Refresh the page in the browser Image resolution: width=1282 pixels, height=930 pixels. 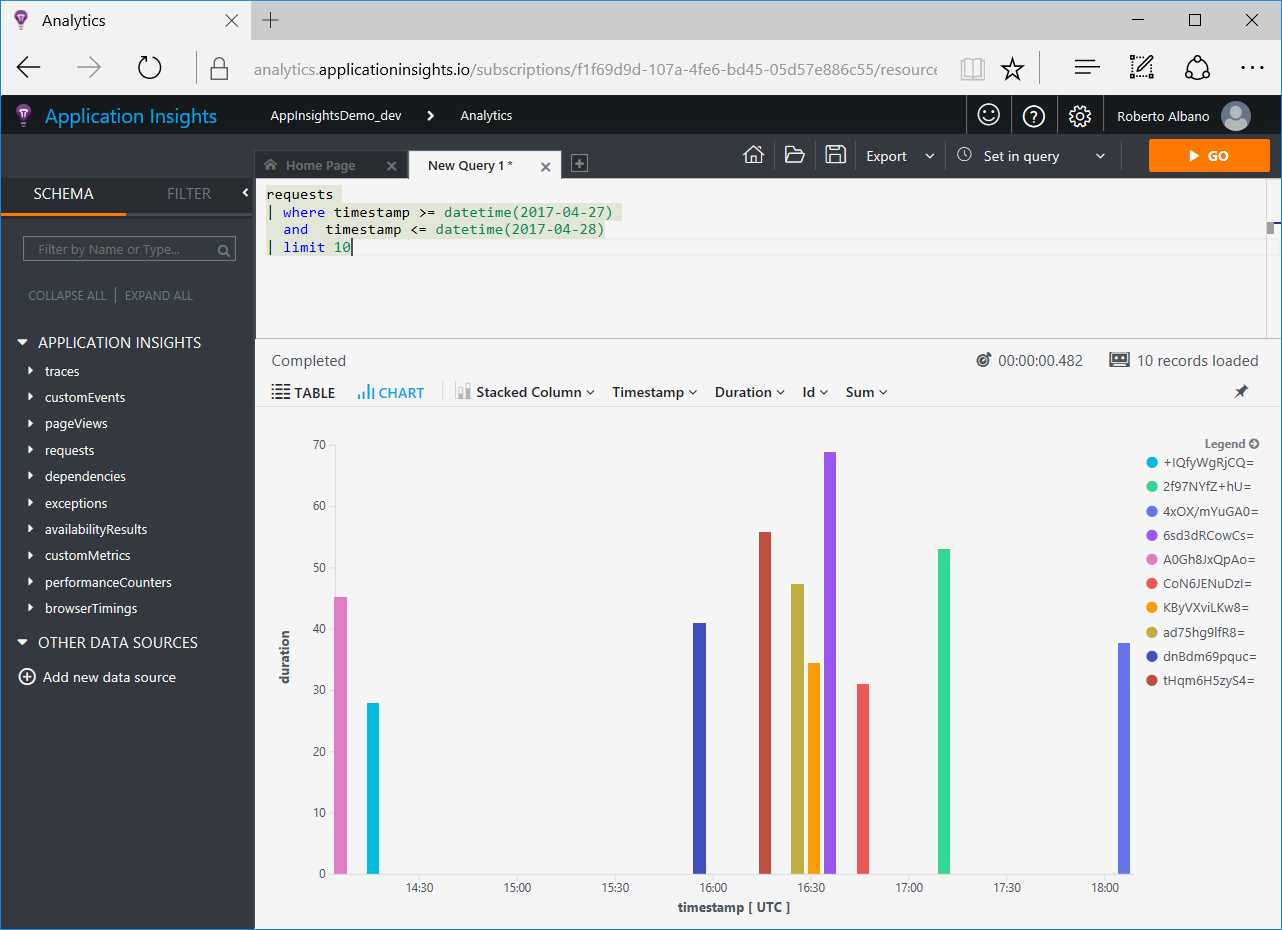(149, 68)
